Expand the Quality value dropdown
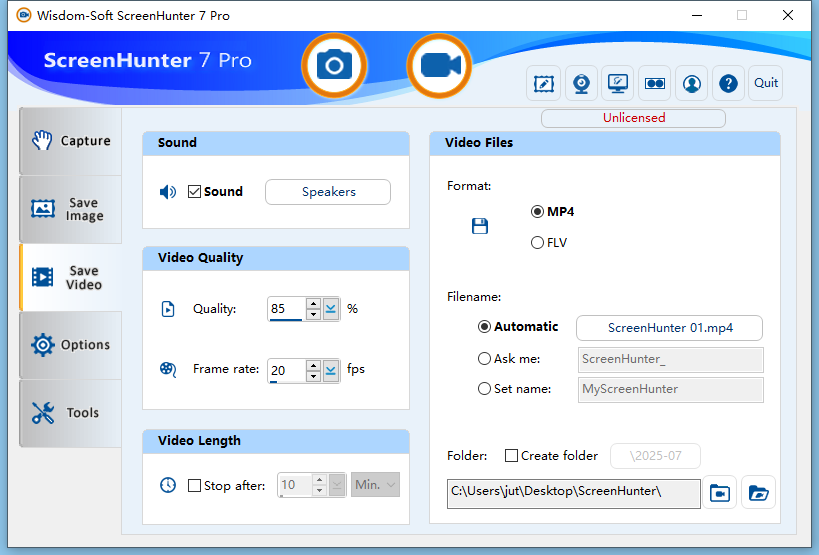 (x=331, y=309)
